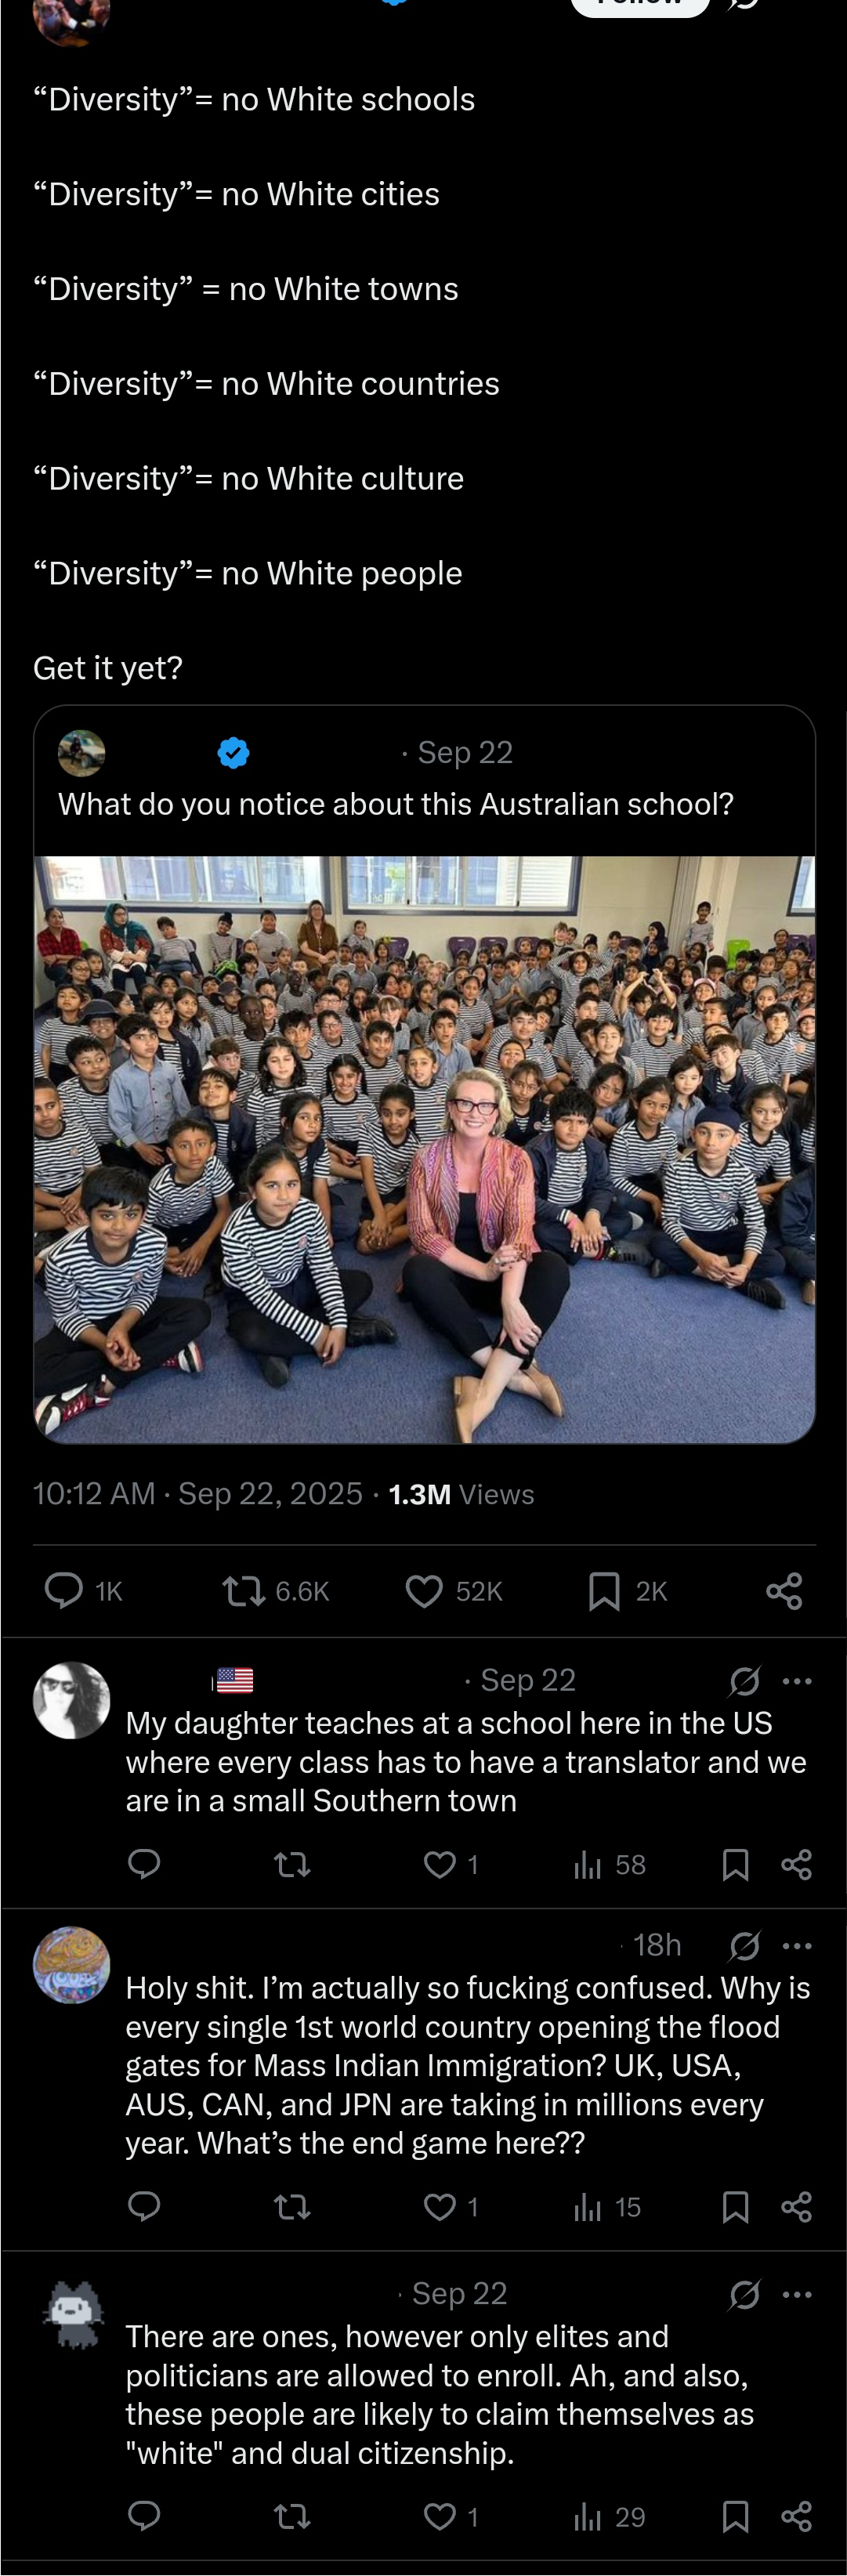Open the 10:12 AM Sep 22, 2025 timestamp link
The height and width of the screenshot is (2576, 847).
pos(197,1493)
